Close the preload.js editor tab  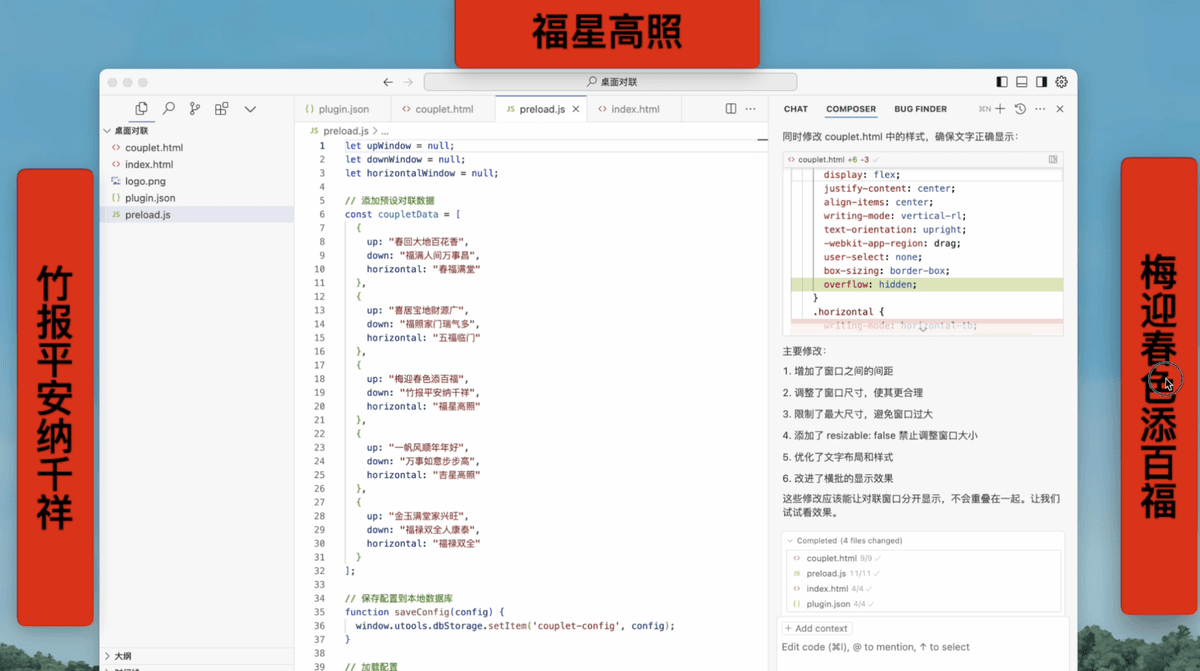(576, 109)
